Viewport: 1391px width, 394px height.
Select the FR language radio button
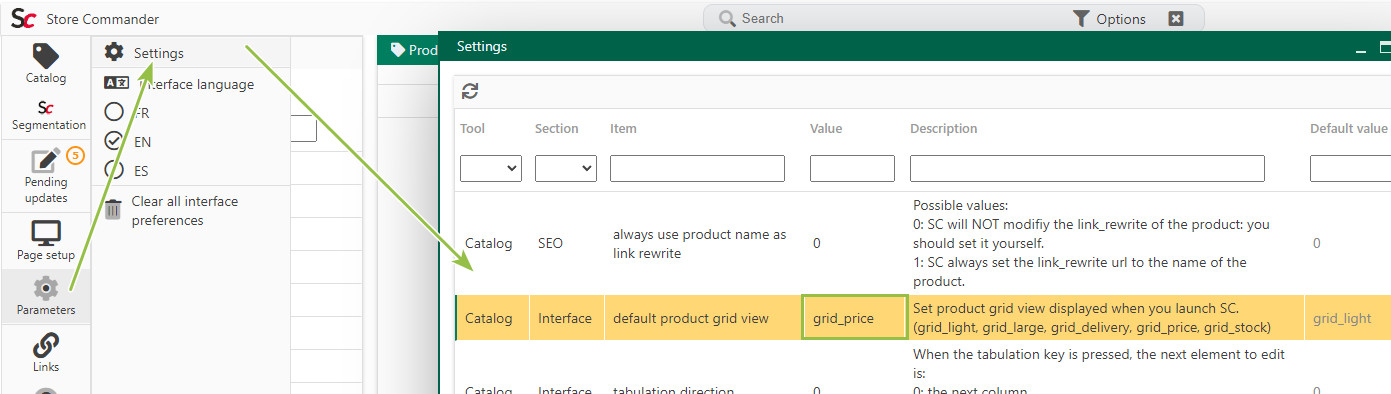114,113
